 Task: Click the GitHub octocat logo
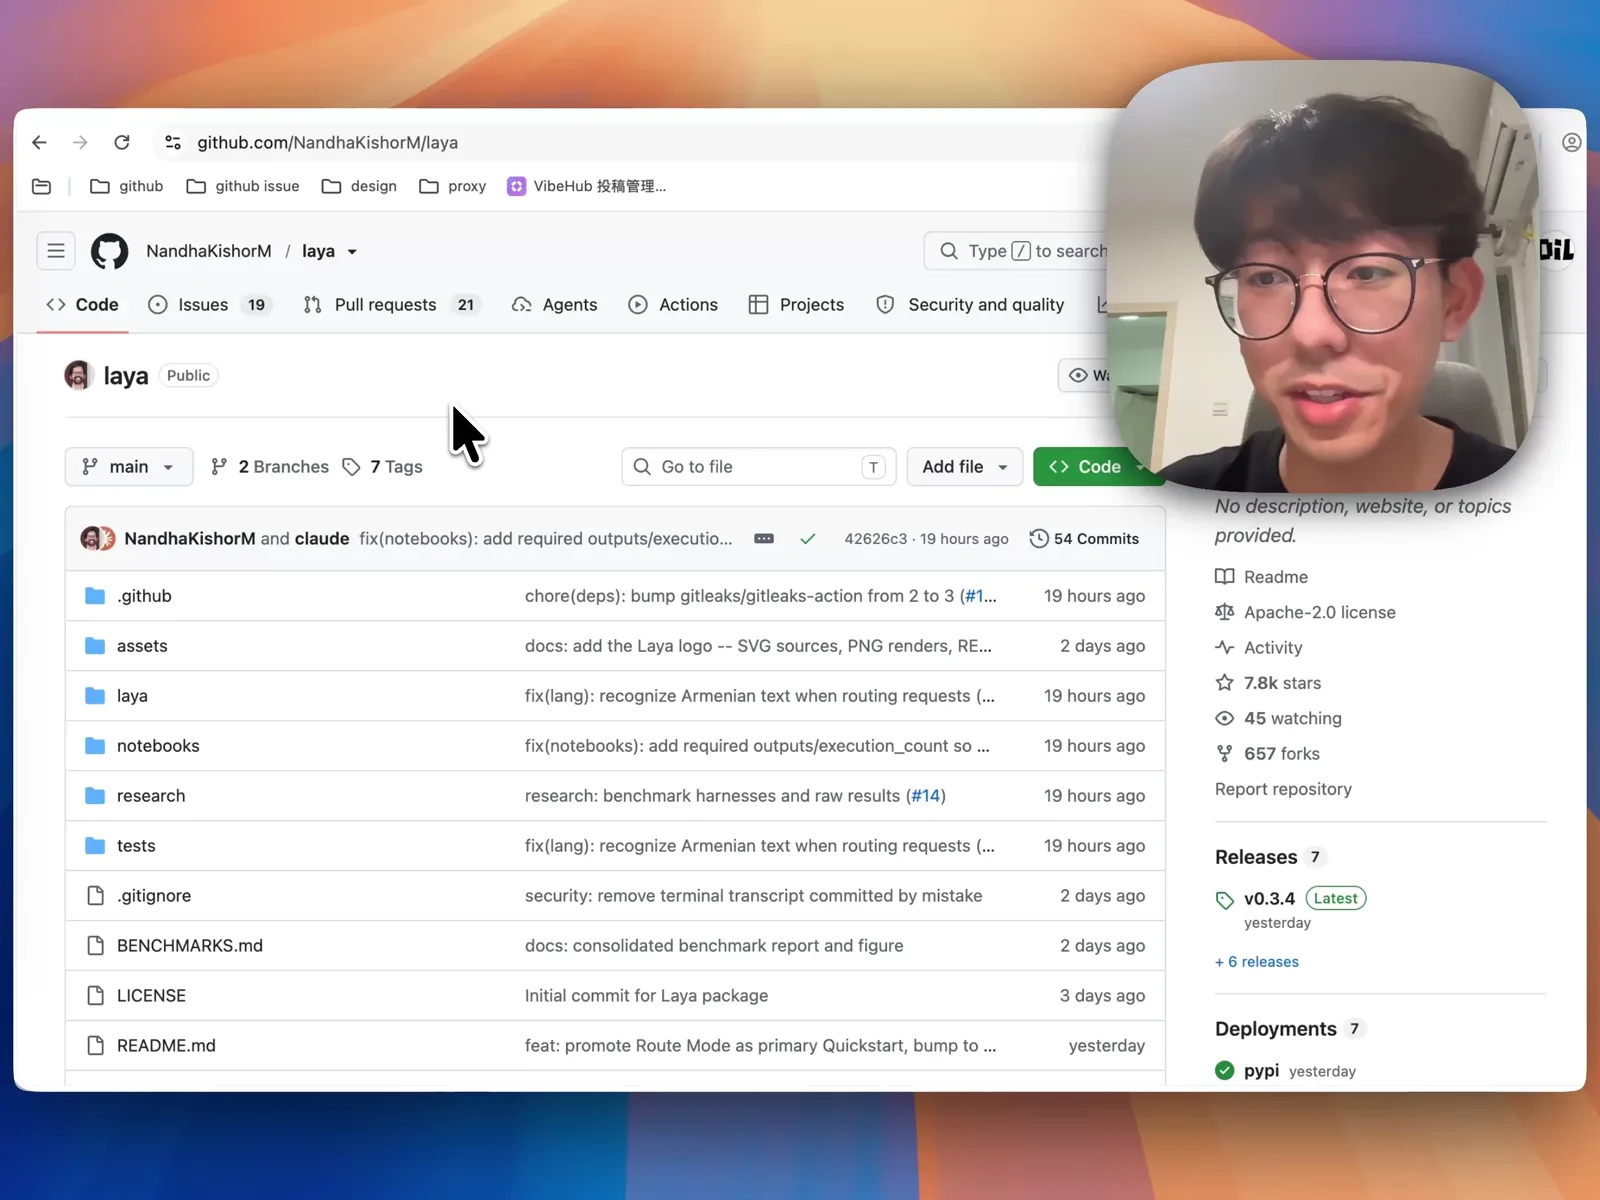[x=110, y=251]
